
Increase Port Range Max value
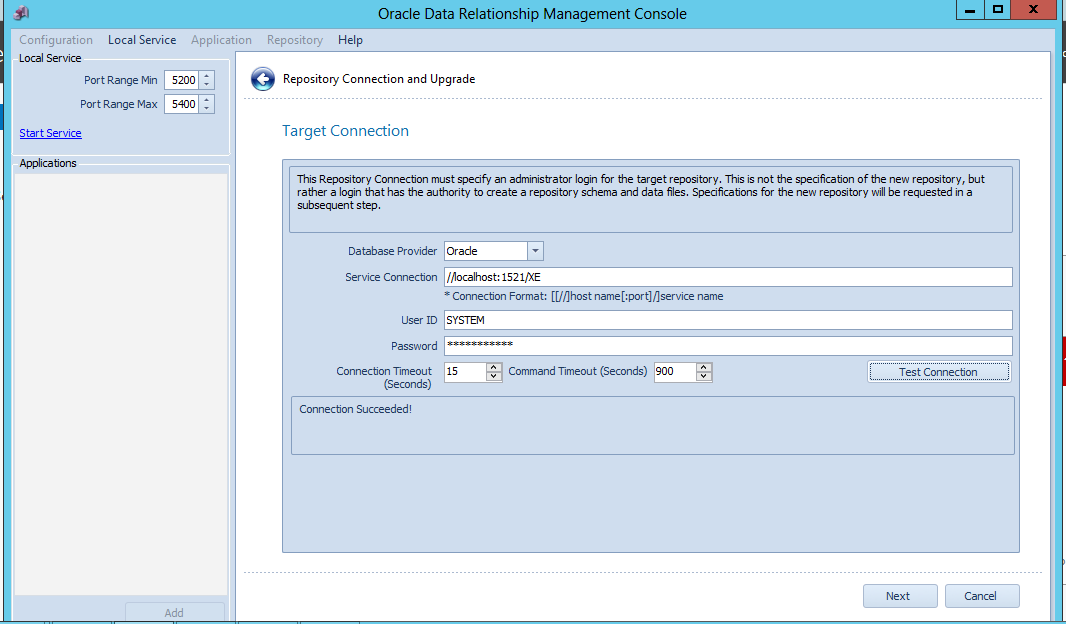coord(207,99)
